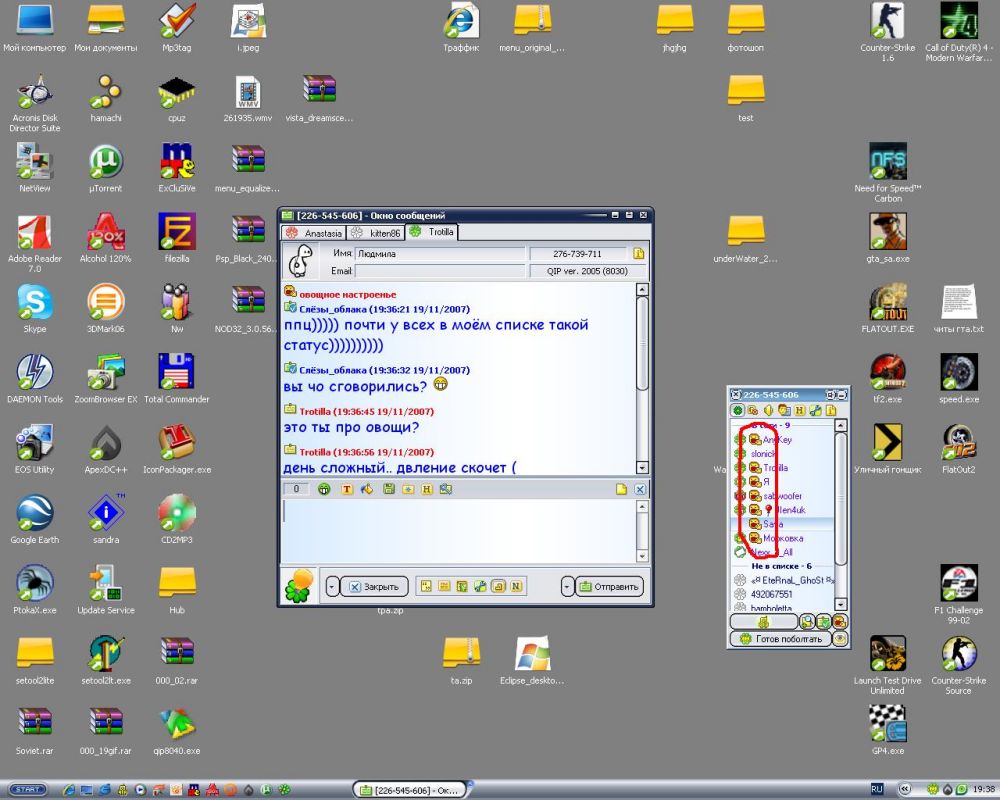Viewport: 1000px width, 800px height.
Task: Open the Skype desktop icon
Action: point(34,307)
